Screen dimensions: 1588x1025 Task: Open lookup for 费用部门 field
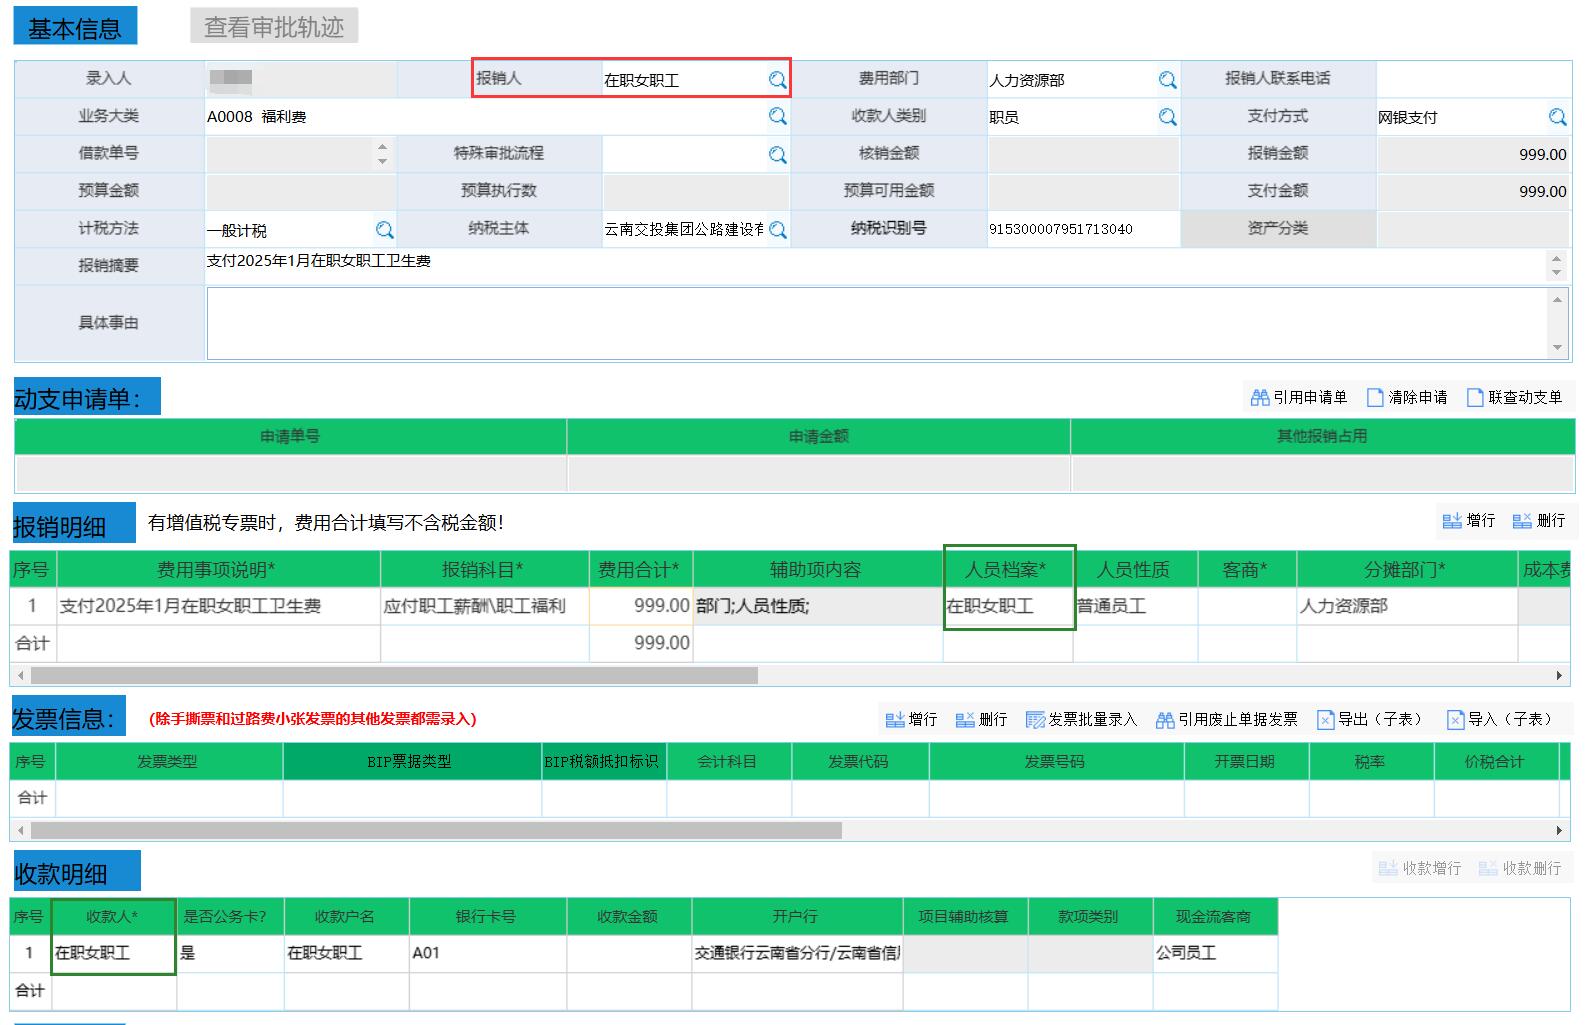point(1167,80)
